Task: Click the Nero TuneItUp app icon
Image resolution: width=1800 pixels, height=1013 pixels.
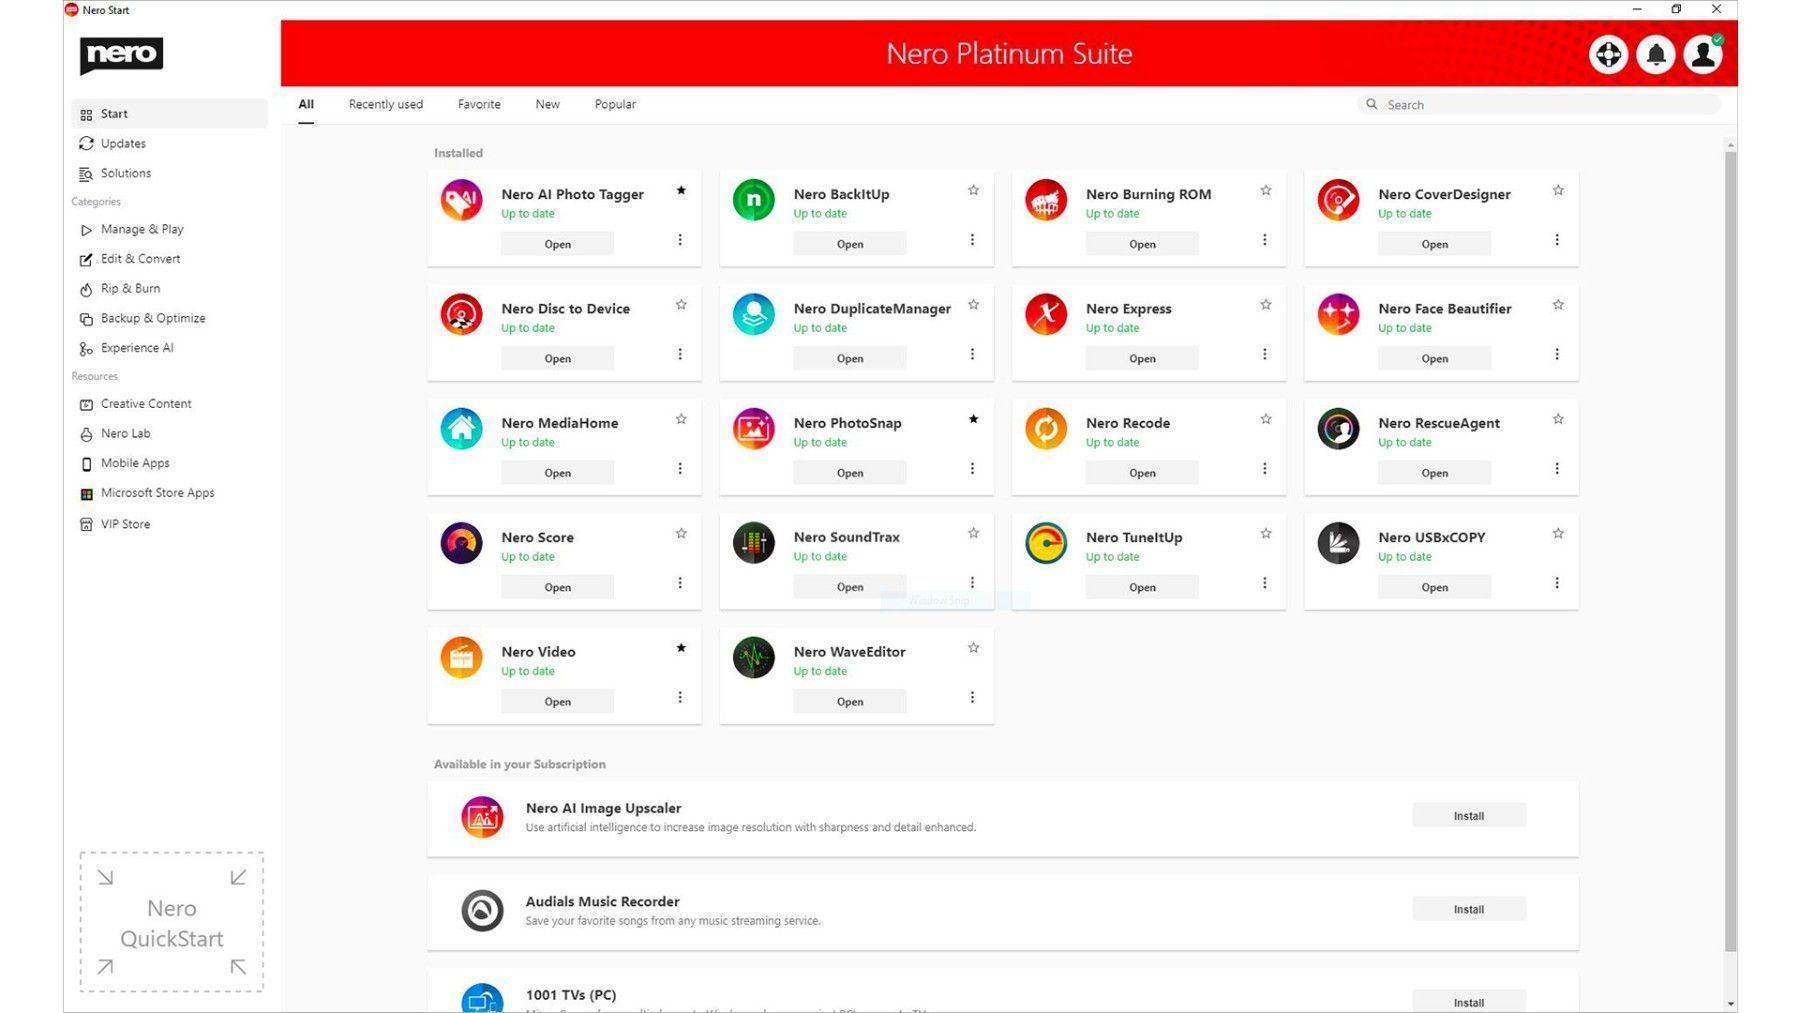Action: click(x=1046, y=543)
